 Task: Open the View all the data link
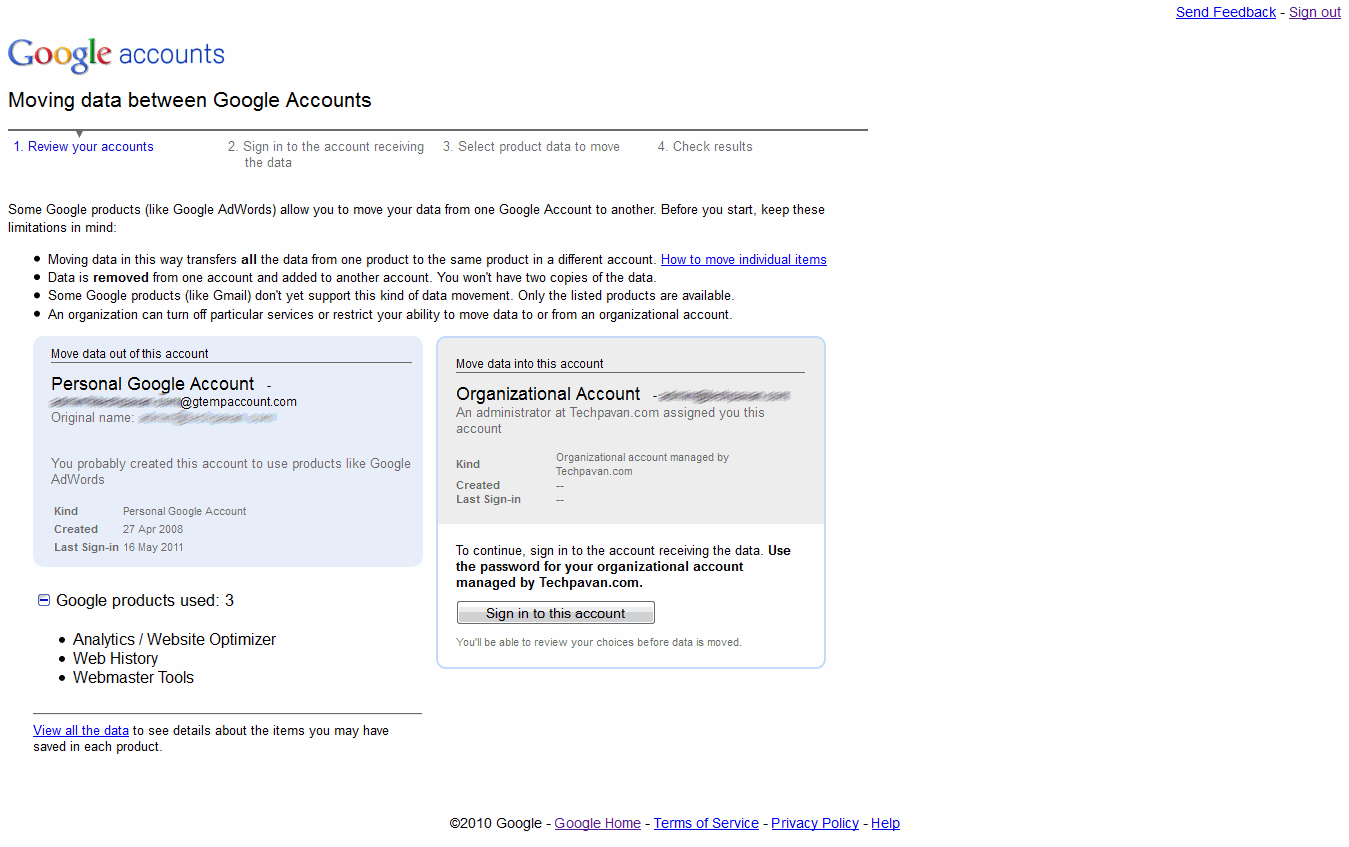[81, 730]
